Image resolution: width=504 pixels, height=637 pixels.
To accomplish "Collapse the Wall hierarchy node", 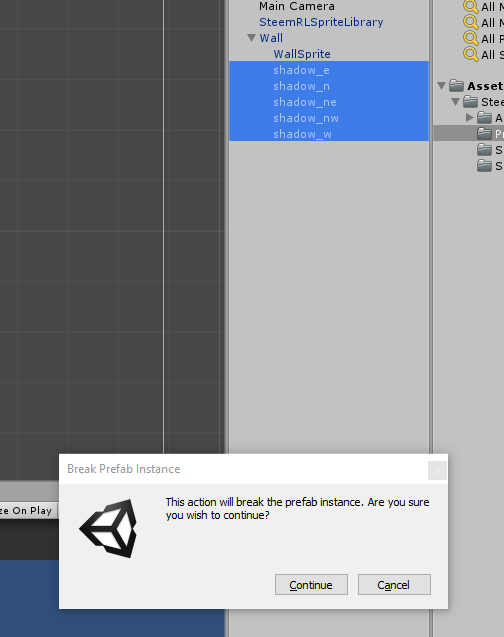I will (x=251, y=38).
